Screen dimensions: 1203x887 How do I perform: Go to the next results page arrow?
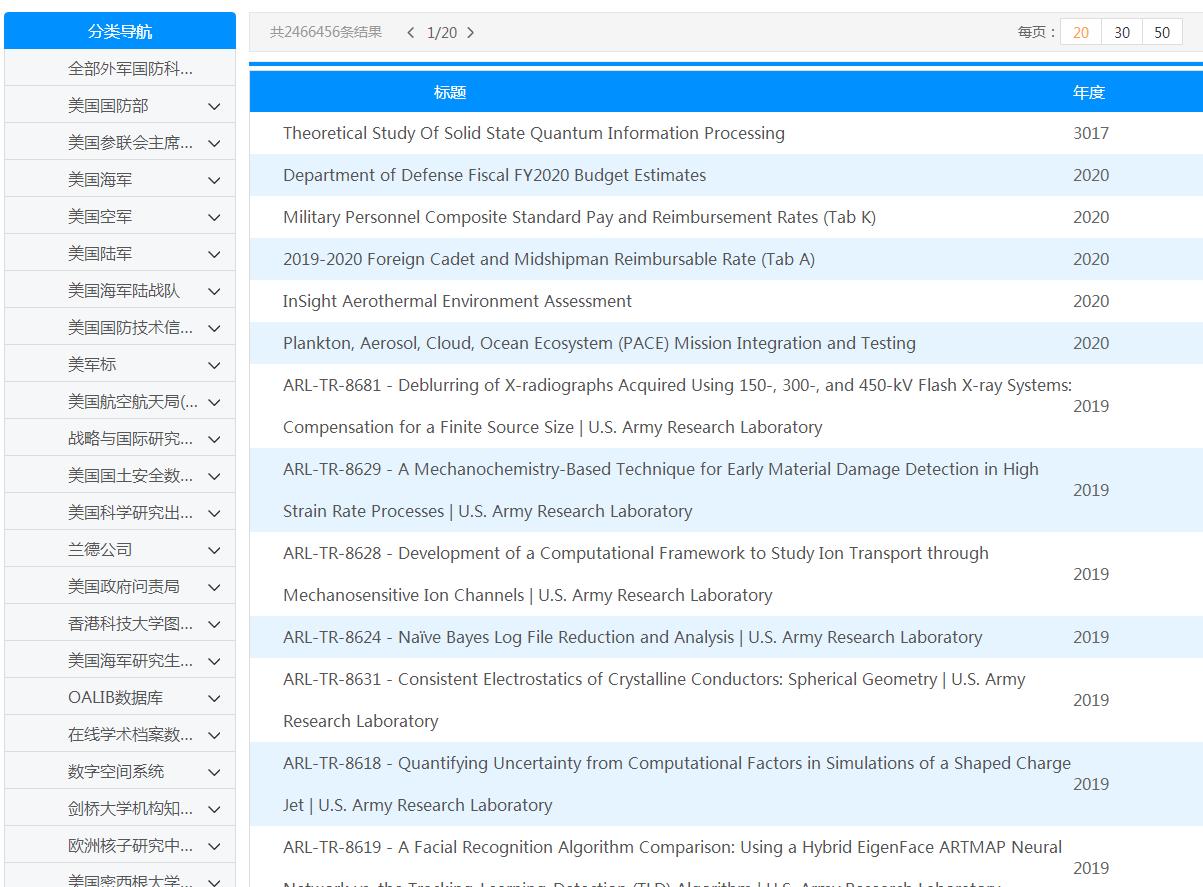coord(471,33)
